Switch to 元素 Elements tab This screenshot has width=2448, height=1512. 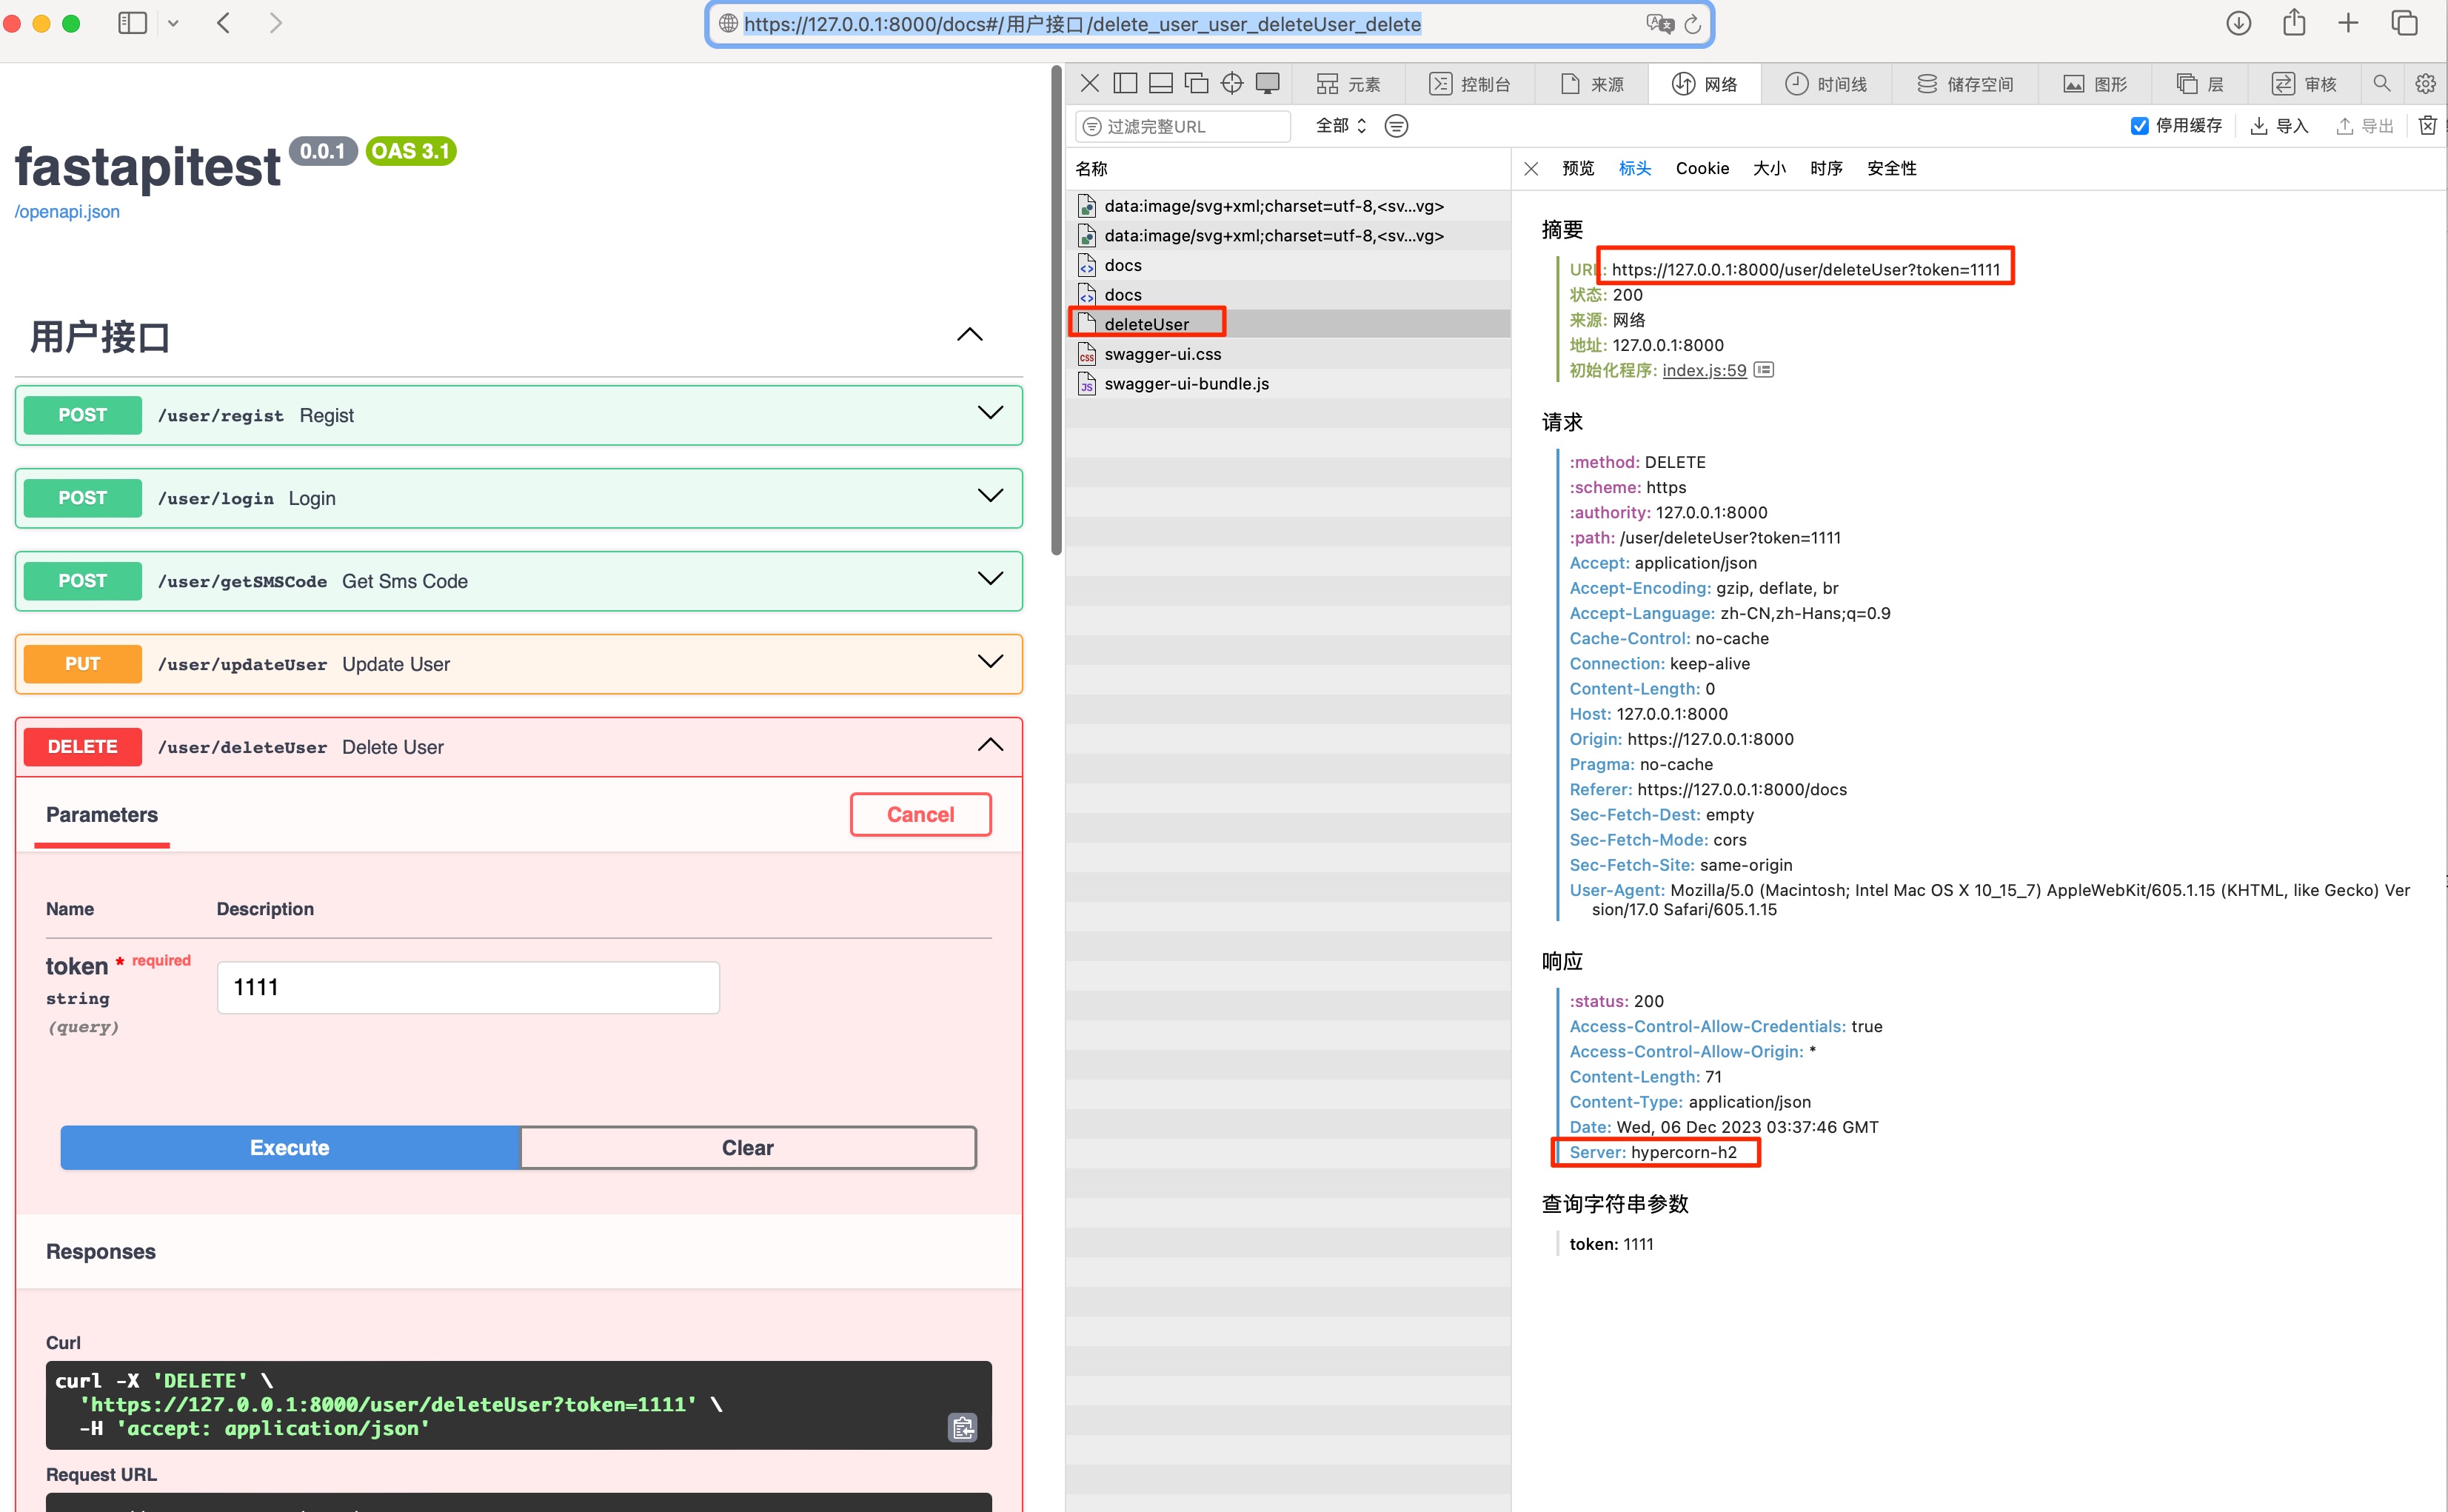tap(1348, 84)
